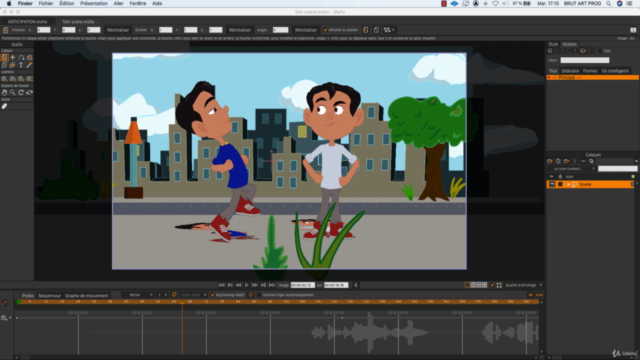Image resolution: width=640 pixels, height=360 pixels.
Task: Select the Eyedropper tool in the toolbox
Action: coord(29,65)
